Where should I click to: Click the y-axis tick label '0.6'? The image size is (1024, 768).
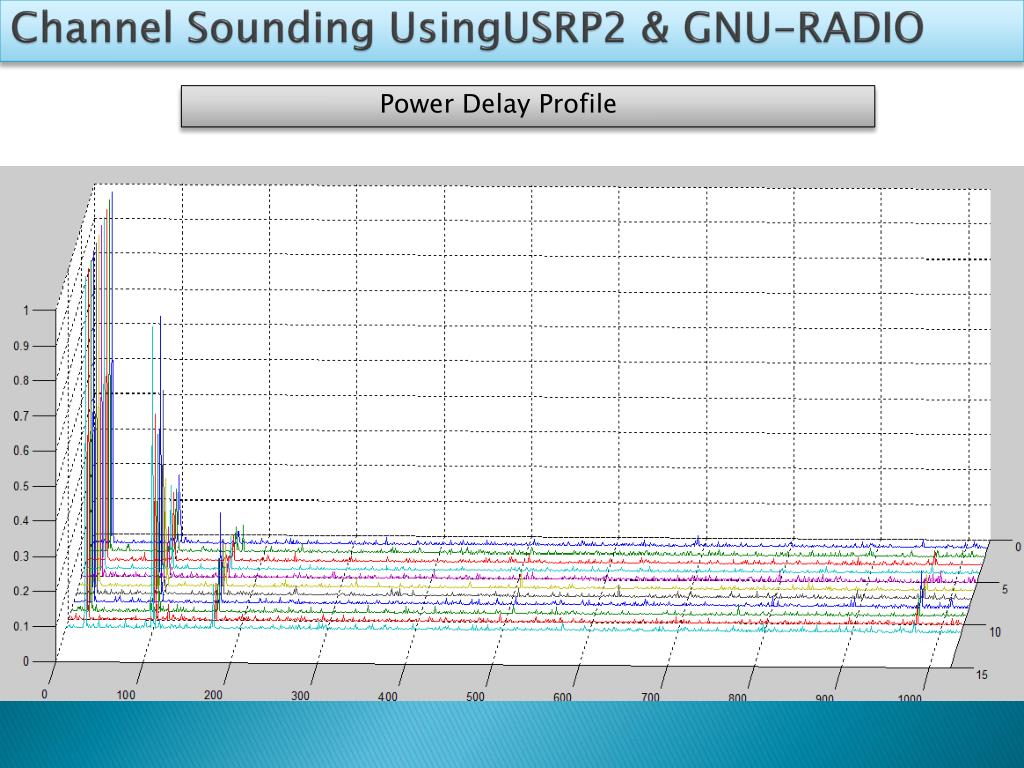coord(22,451)
